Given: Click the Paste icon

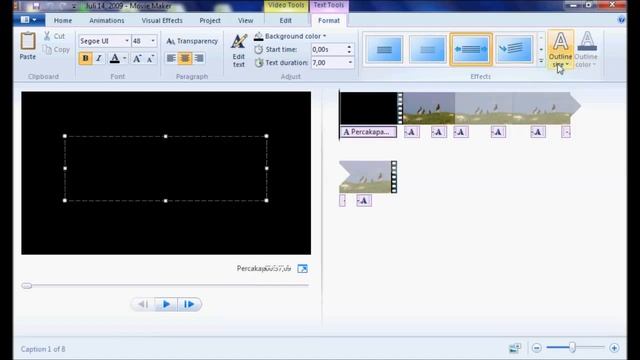Looking at the screenshot, I should [x=28, y=42].
